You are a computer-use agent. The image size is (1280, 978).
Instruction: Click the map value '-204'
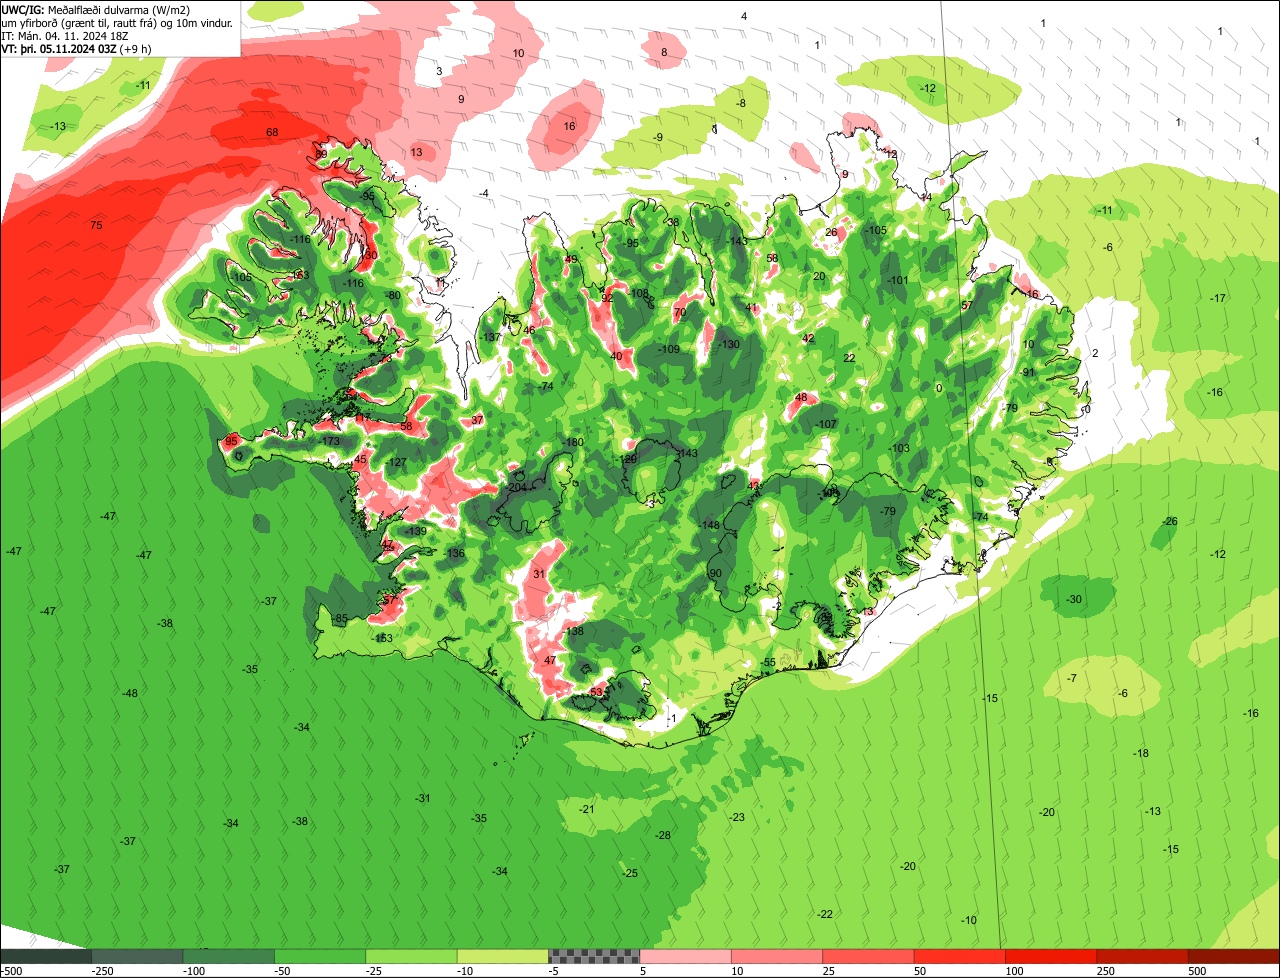516,487
